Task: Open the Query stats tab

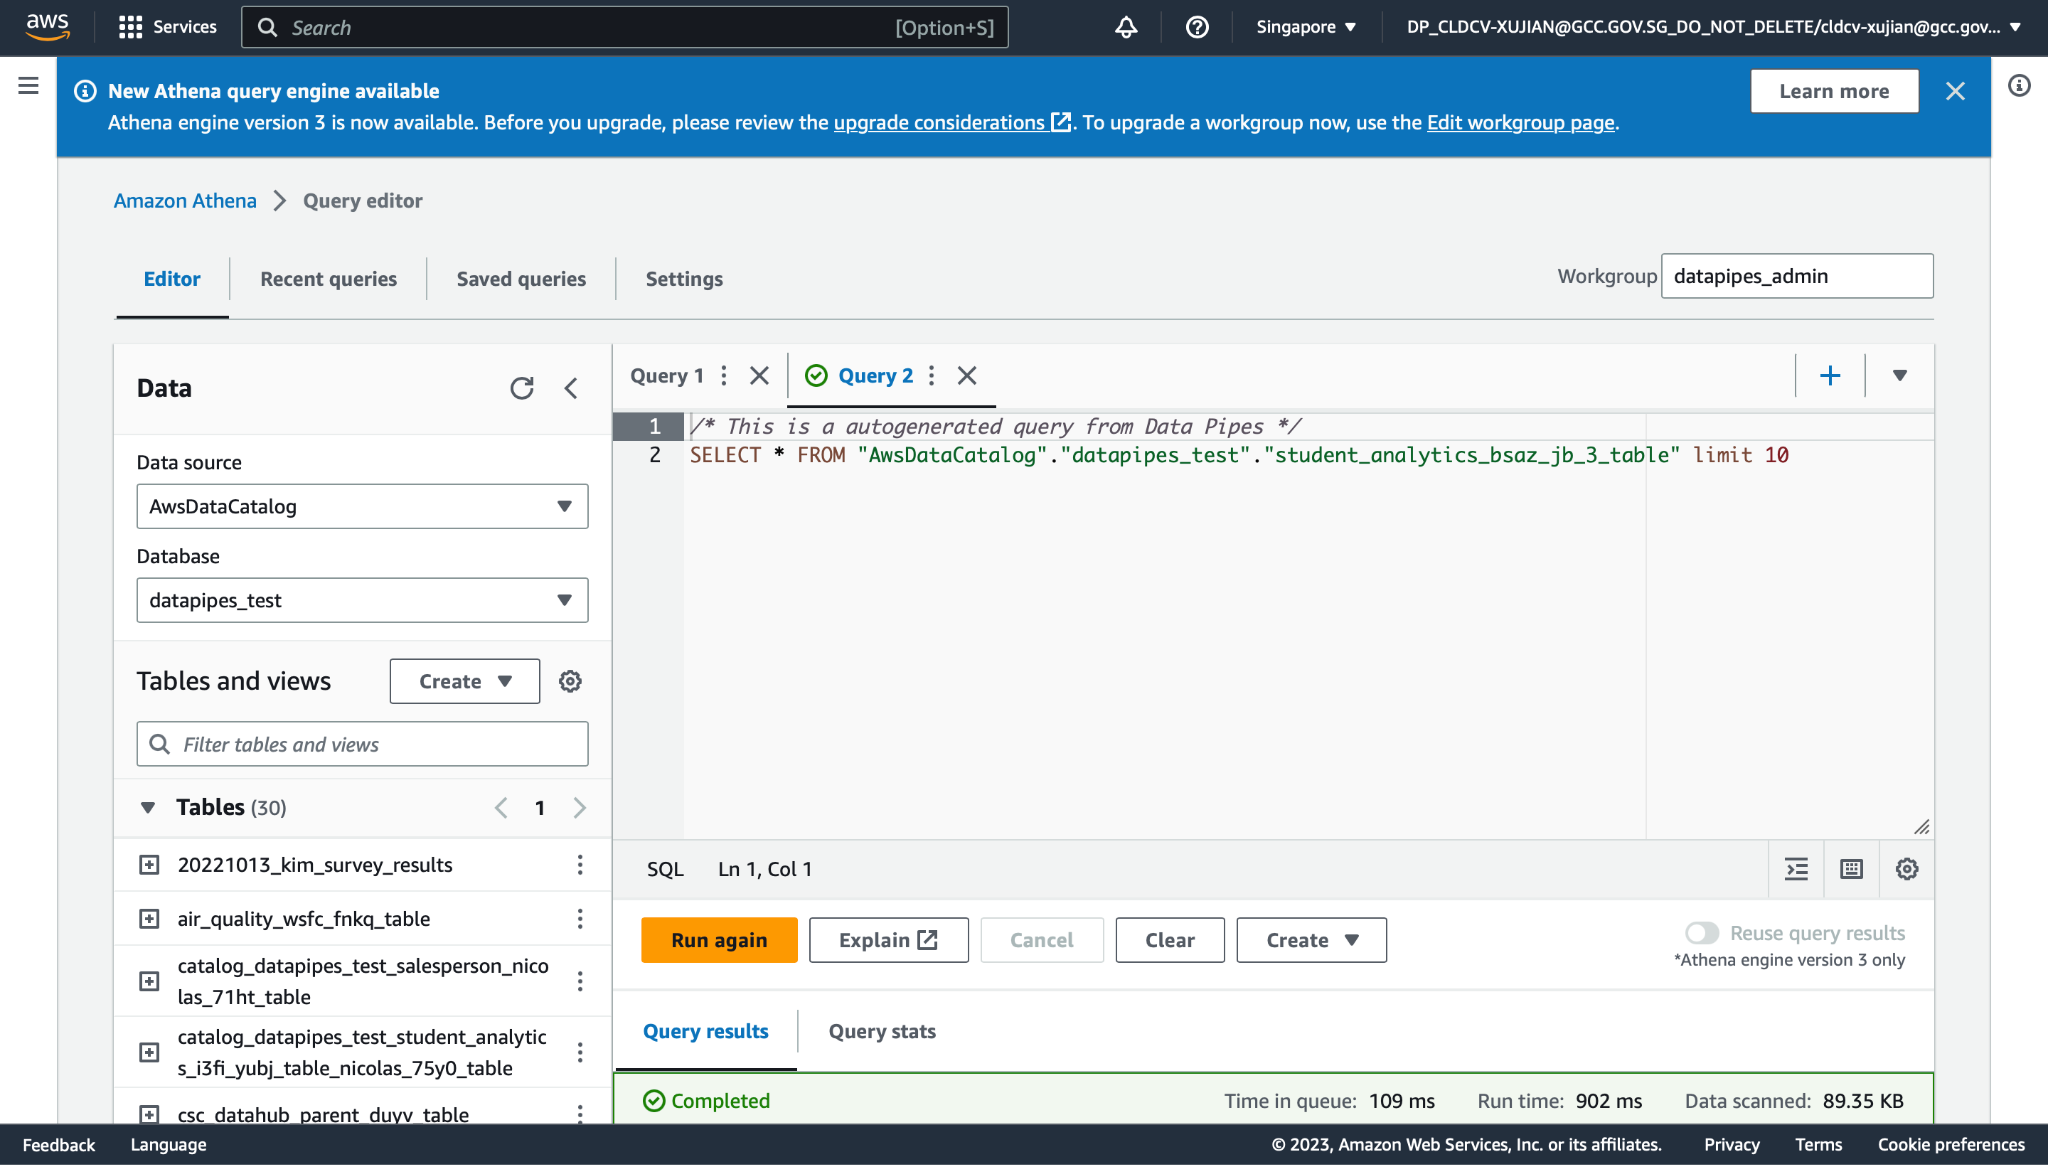Action: [882, 1031]
